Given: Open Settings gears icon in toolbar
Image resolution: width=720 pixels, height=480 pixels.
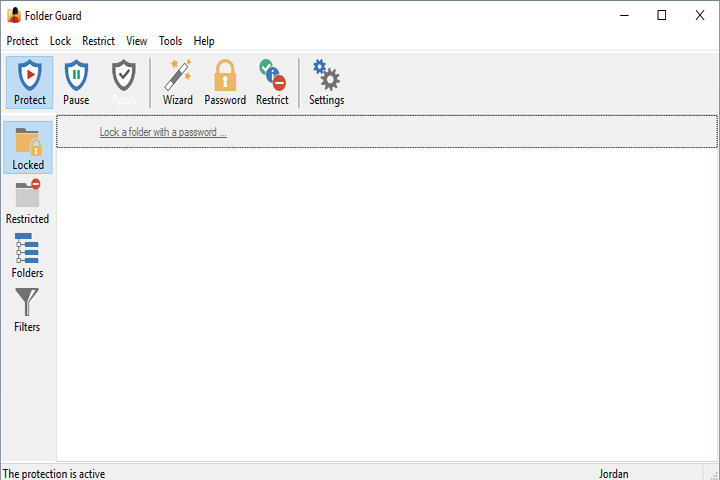Looking at the screenshot, I should pos(326,83).
